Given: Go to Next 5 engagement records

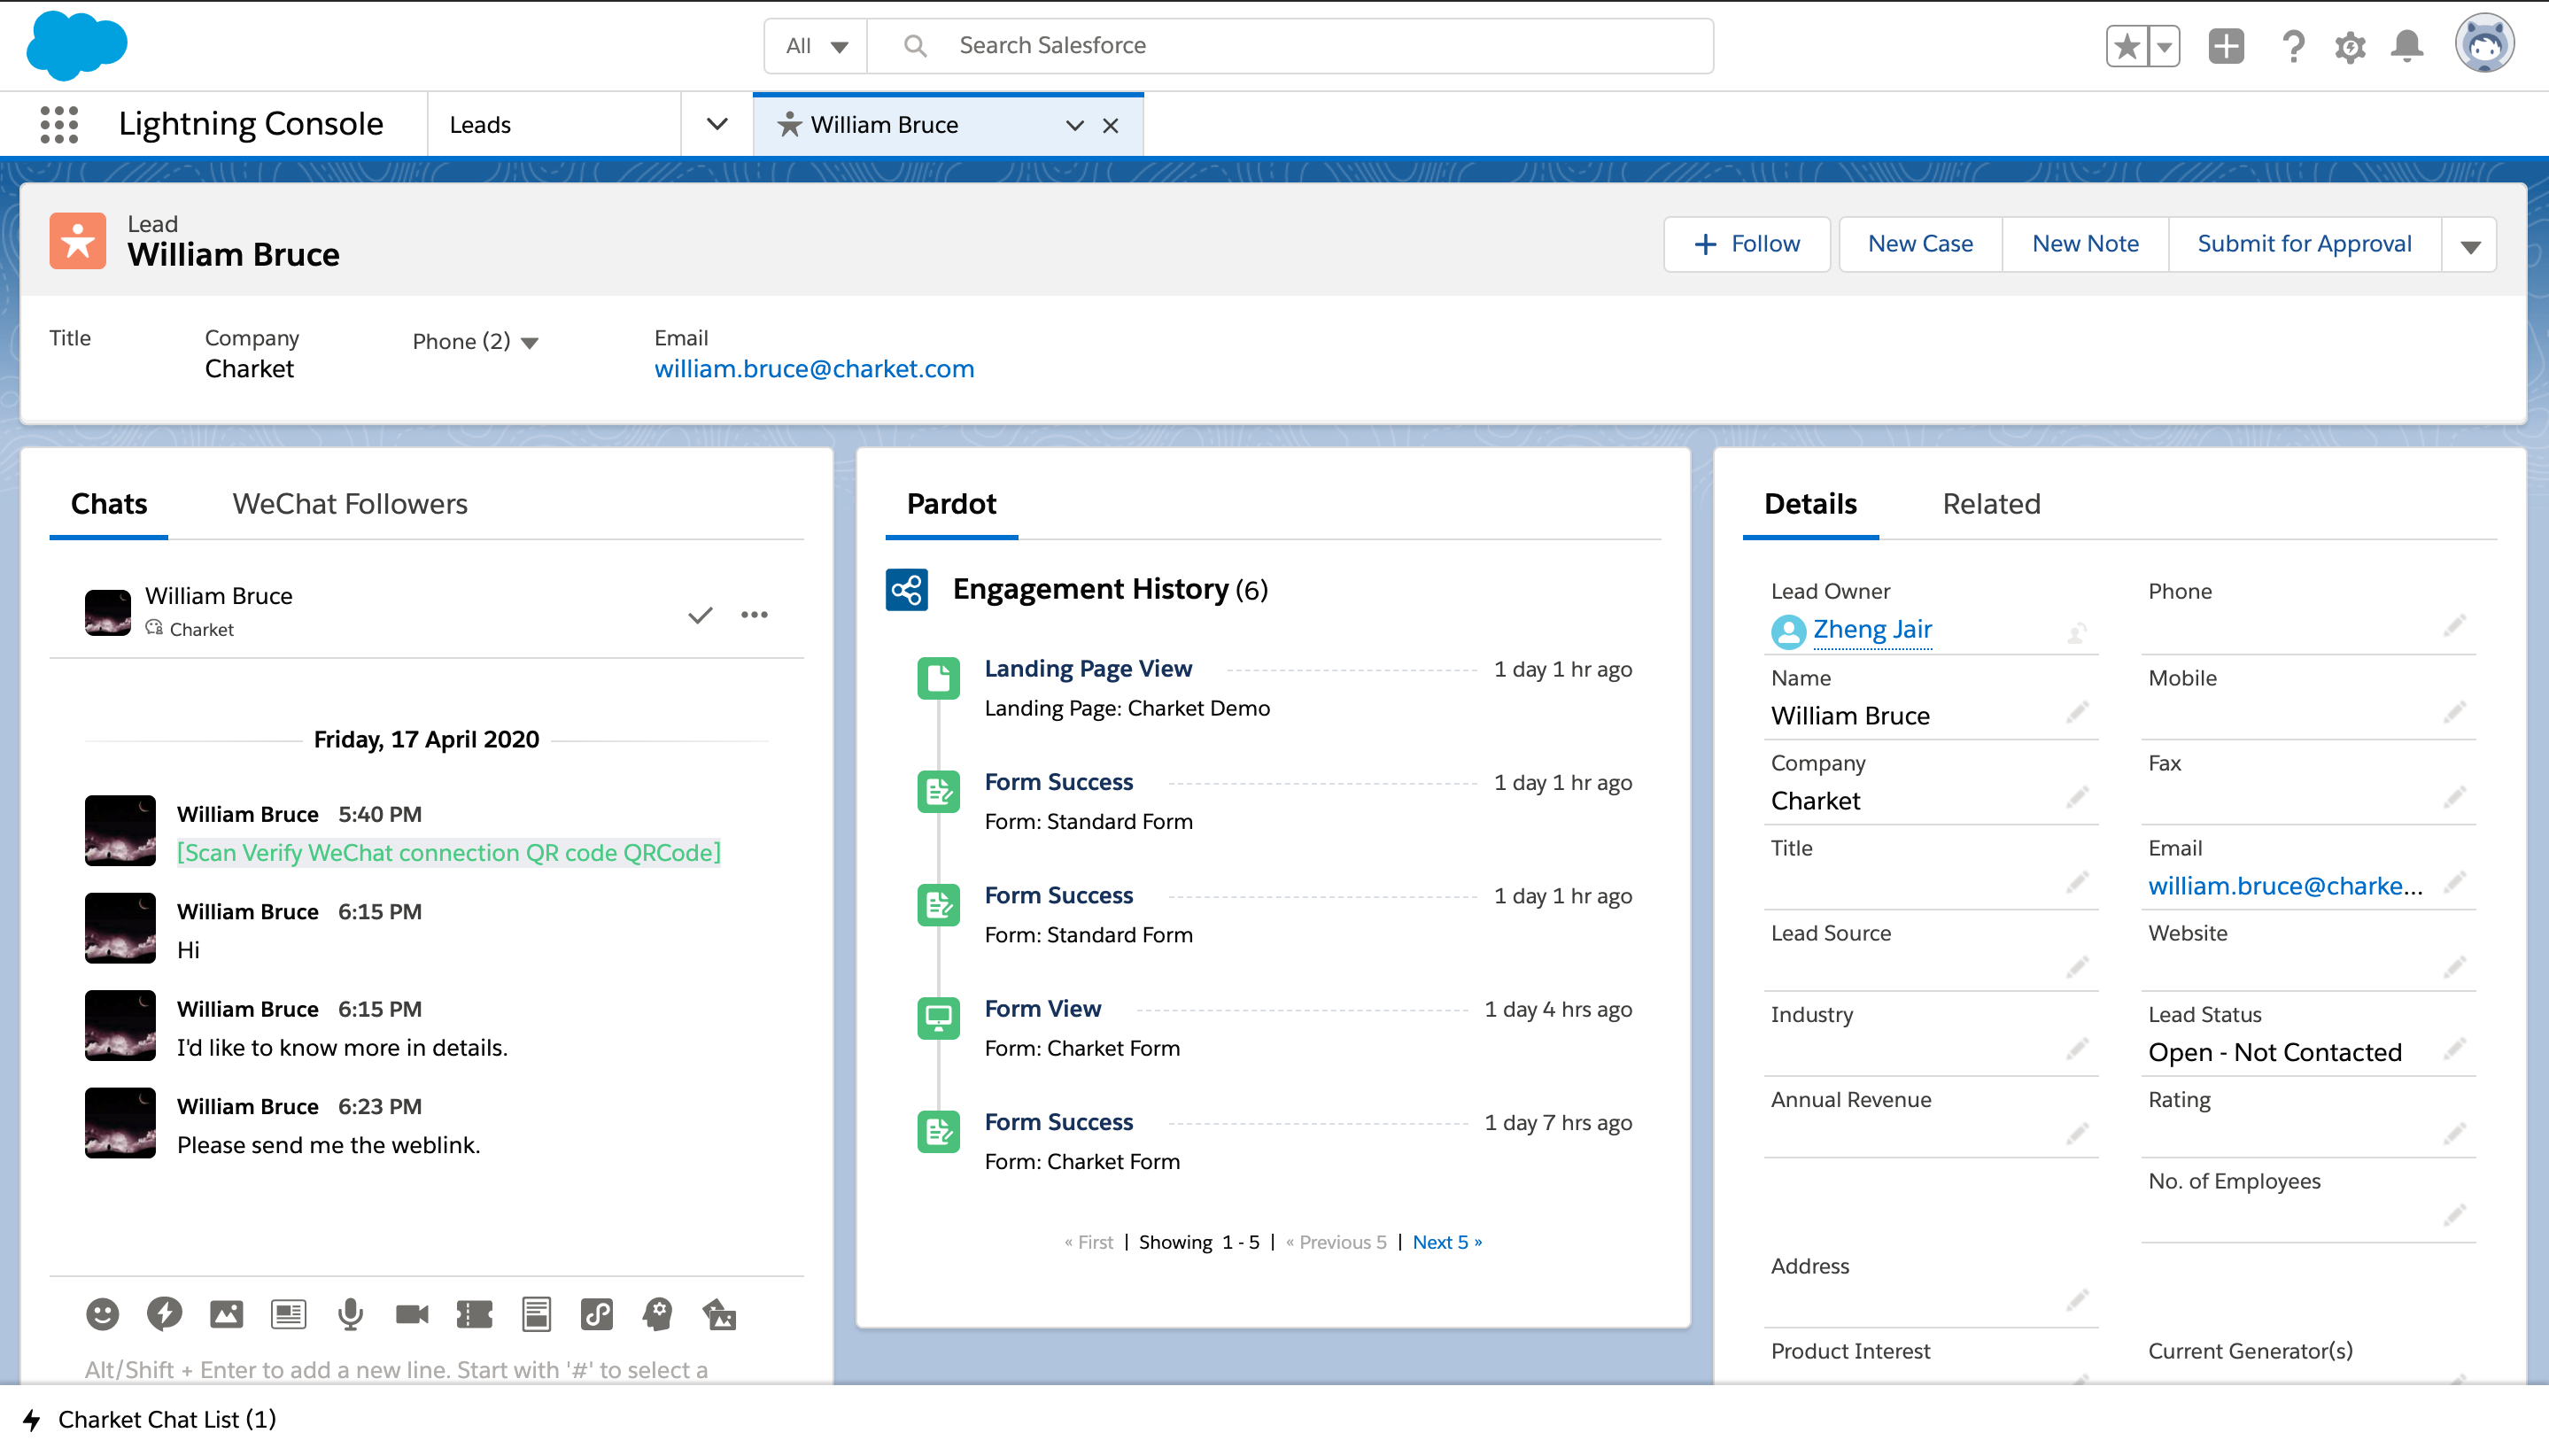Looking at the screenshot, I should point(1446,1241).
